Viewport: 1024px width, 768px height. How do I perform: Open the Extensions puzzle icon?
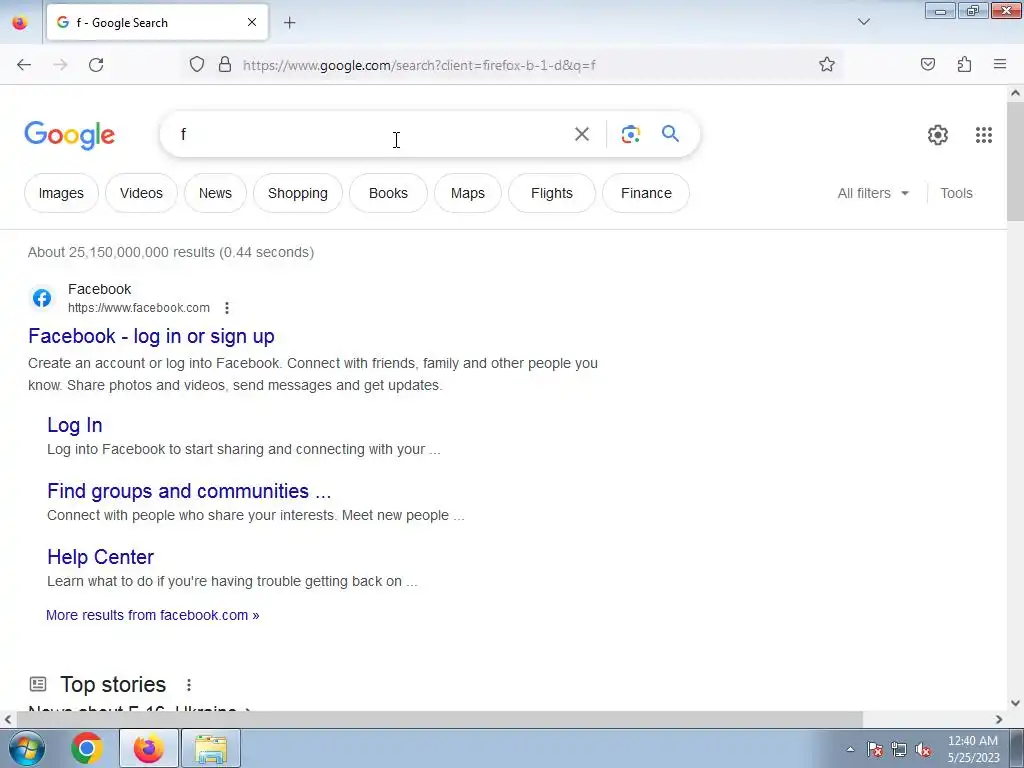point(964,64)
